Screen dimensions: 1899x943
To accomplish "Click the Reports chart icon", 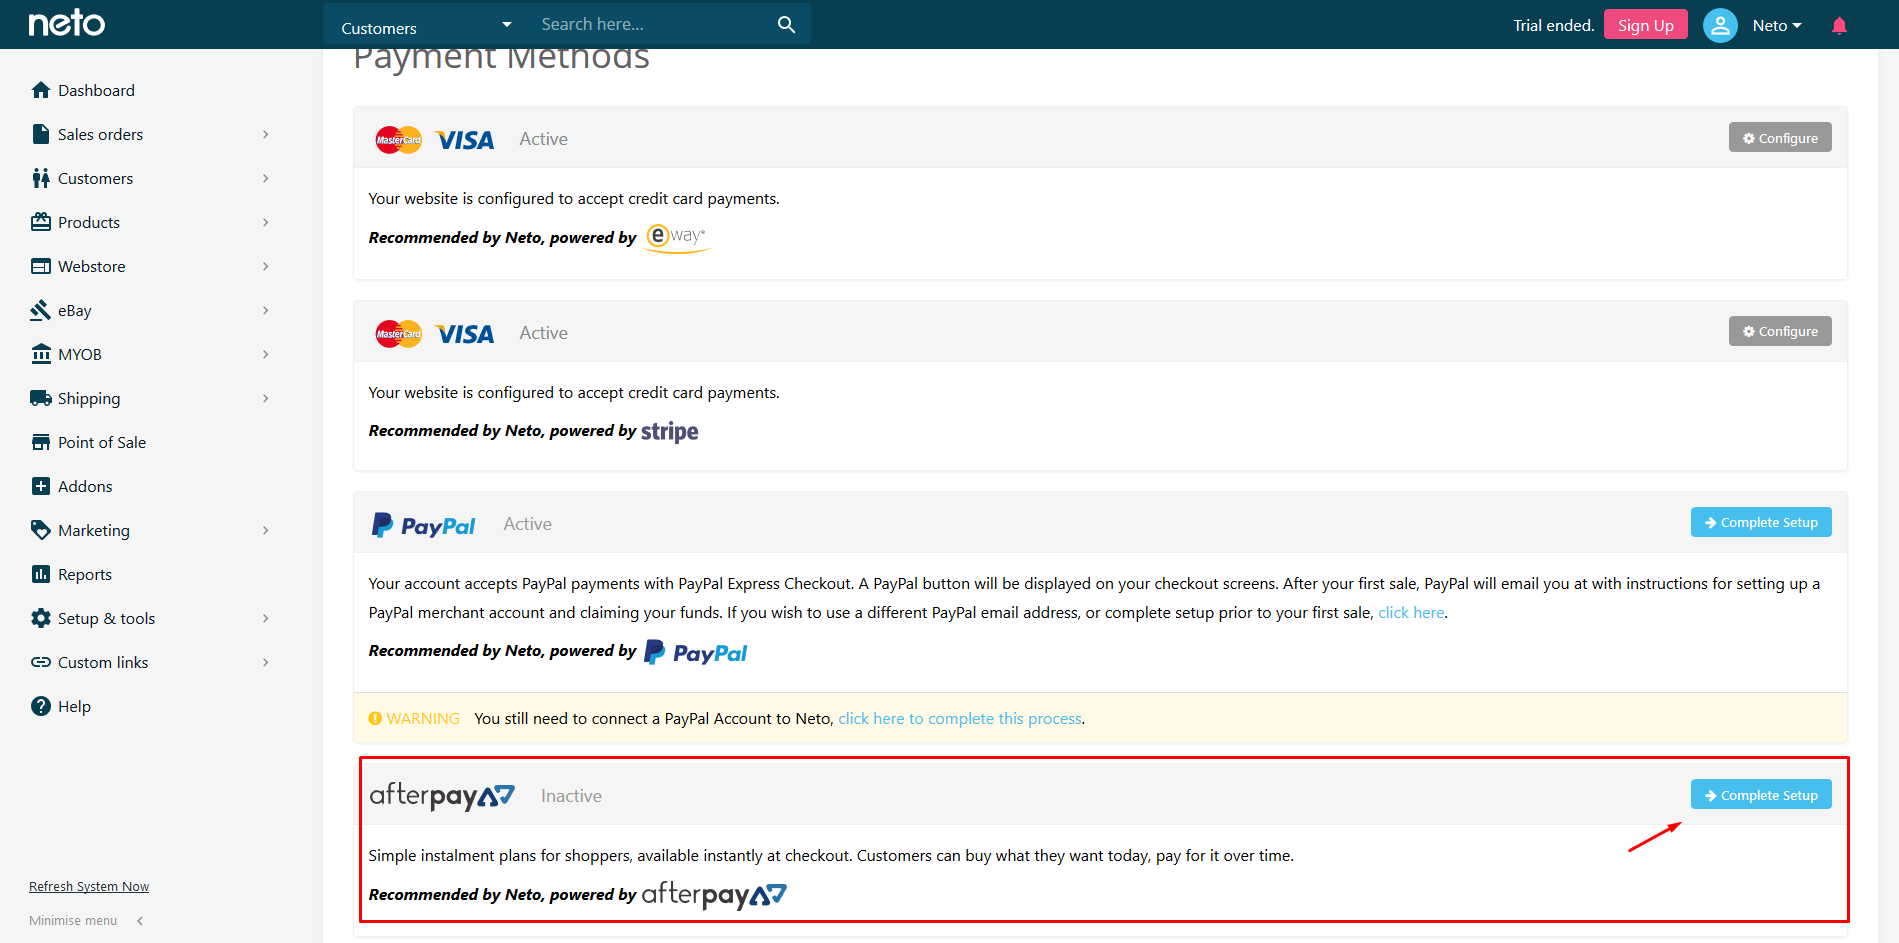I will click(x=41, y=574).
